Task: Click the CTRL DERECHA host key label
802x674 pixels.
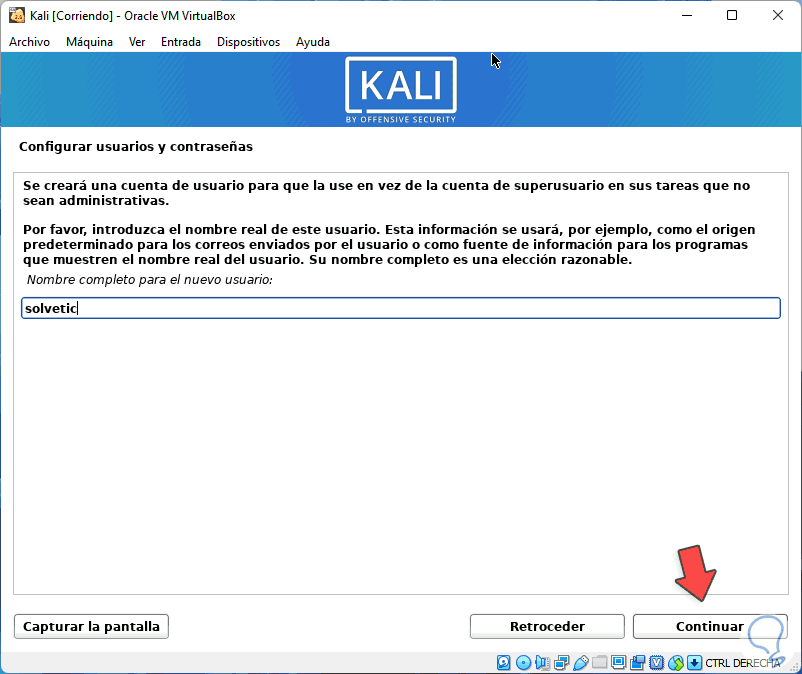Action: 743,663
